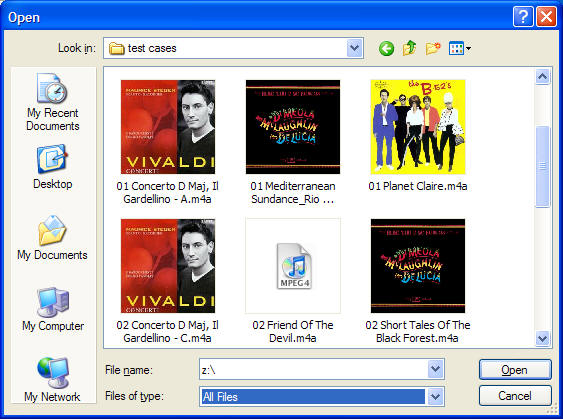
Task: Close the Open dialog
Action: click(546, 17)
